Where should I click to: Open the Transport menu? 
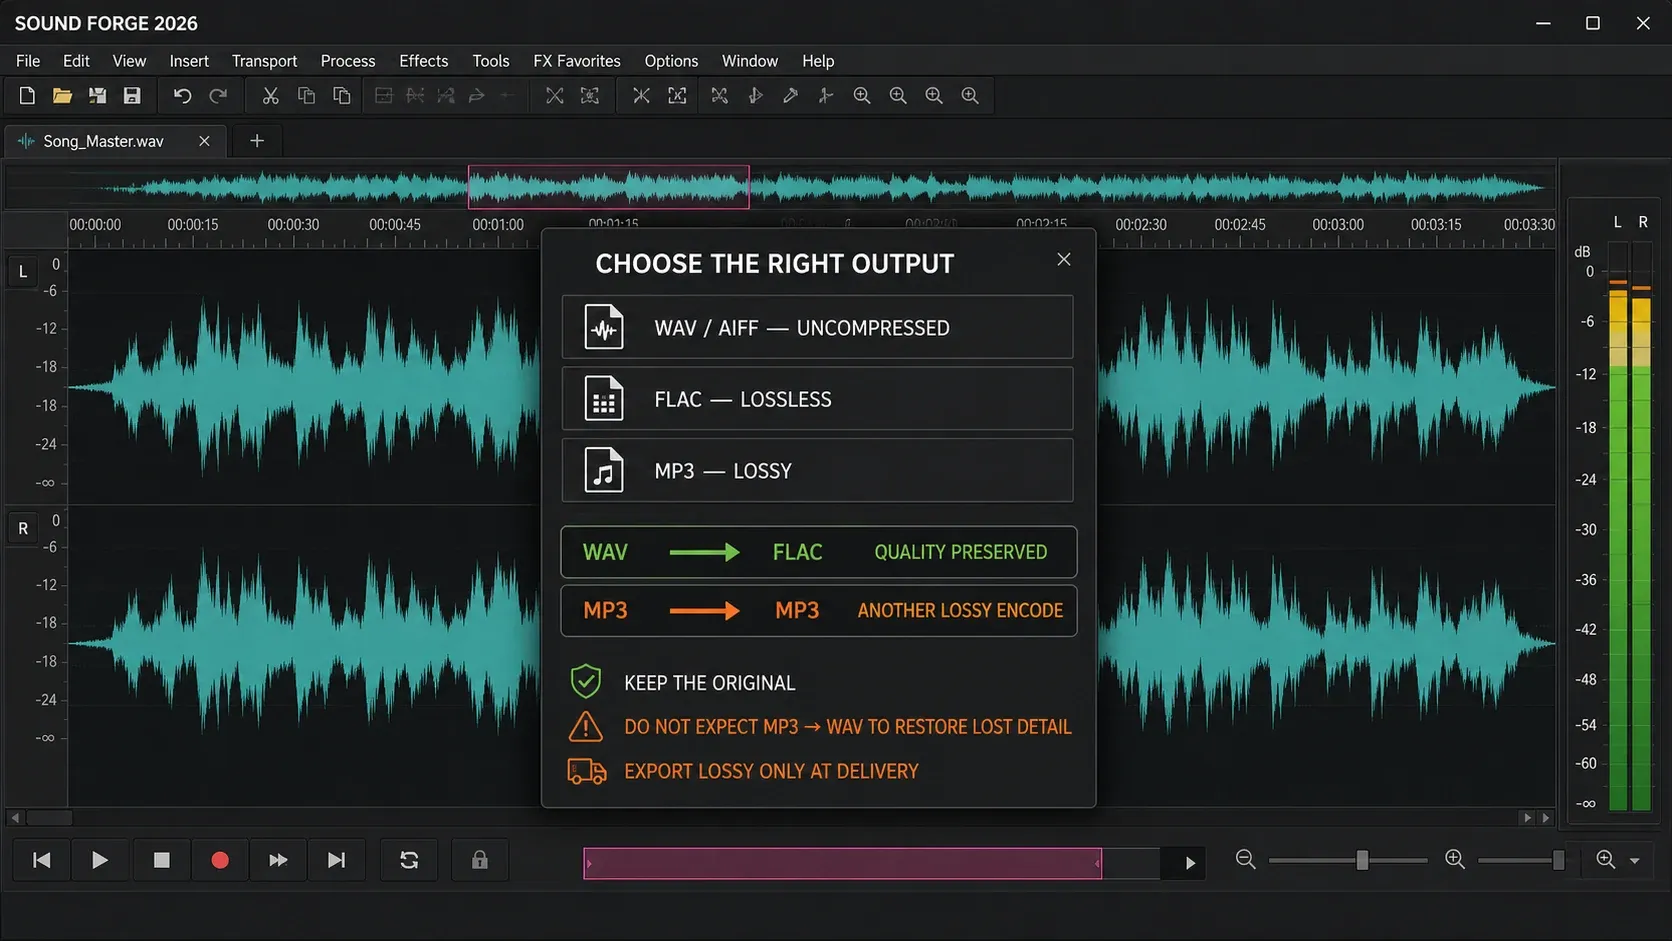click(x=264, y=61)
